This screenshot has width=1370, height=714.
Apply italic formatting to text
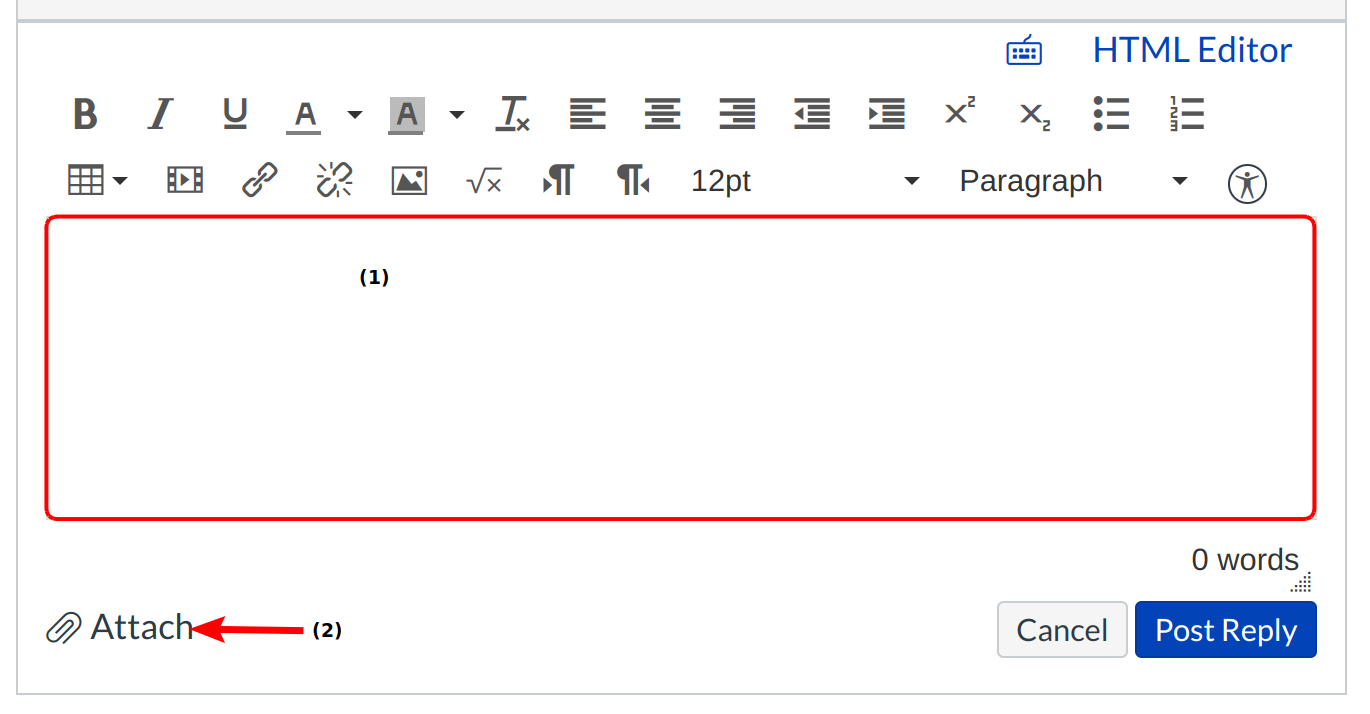(160, 114)
